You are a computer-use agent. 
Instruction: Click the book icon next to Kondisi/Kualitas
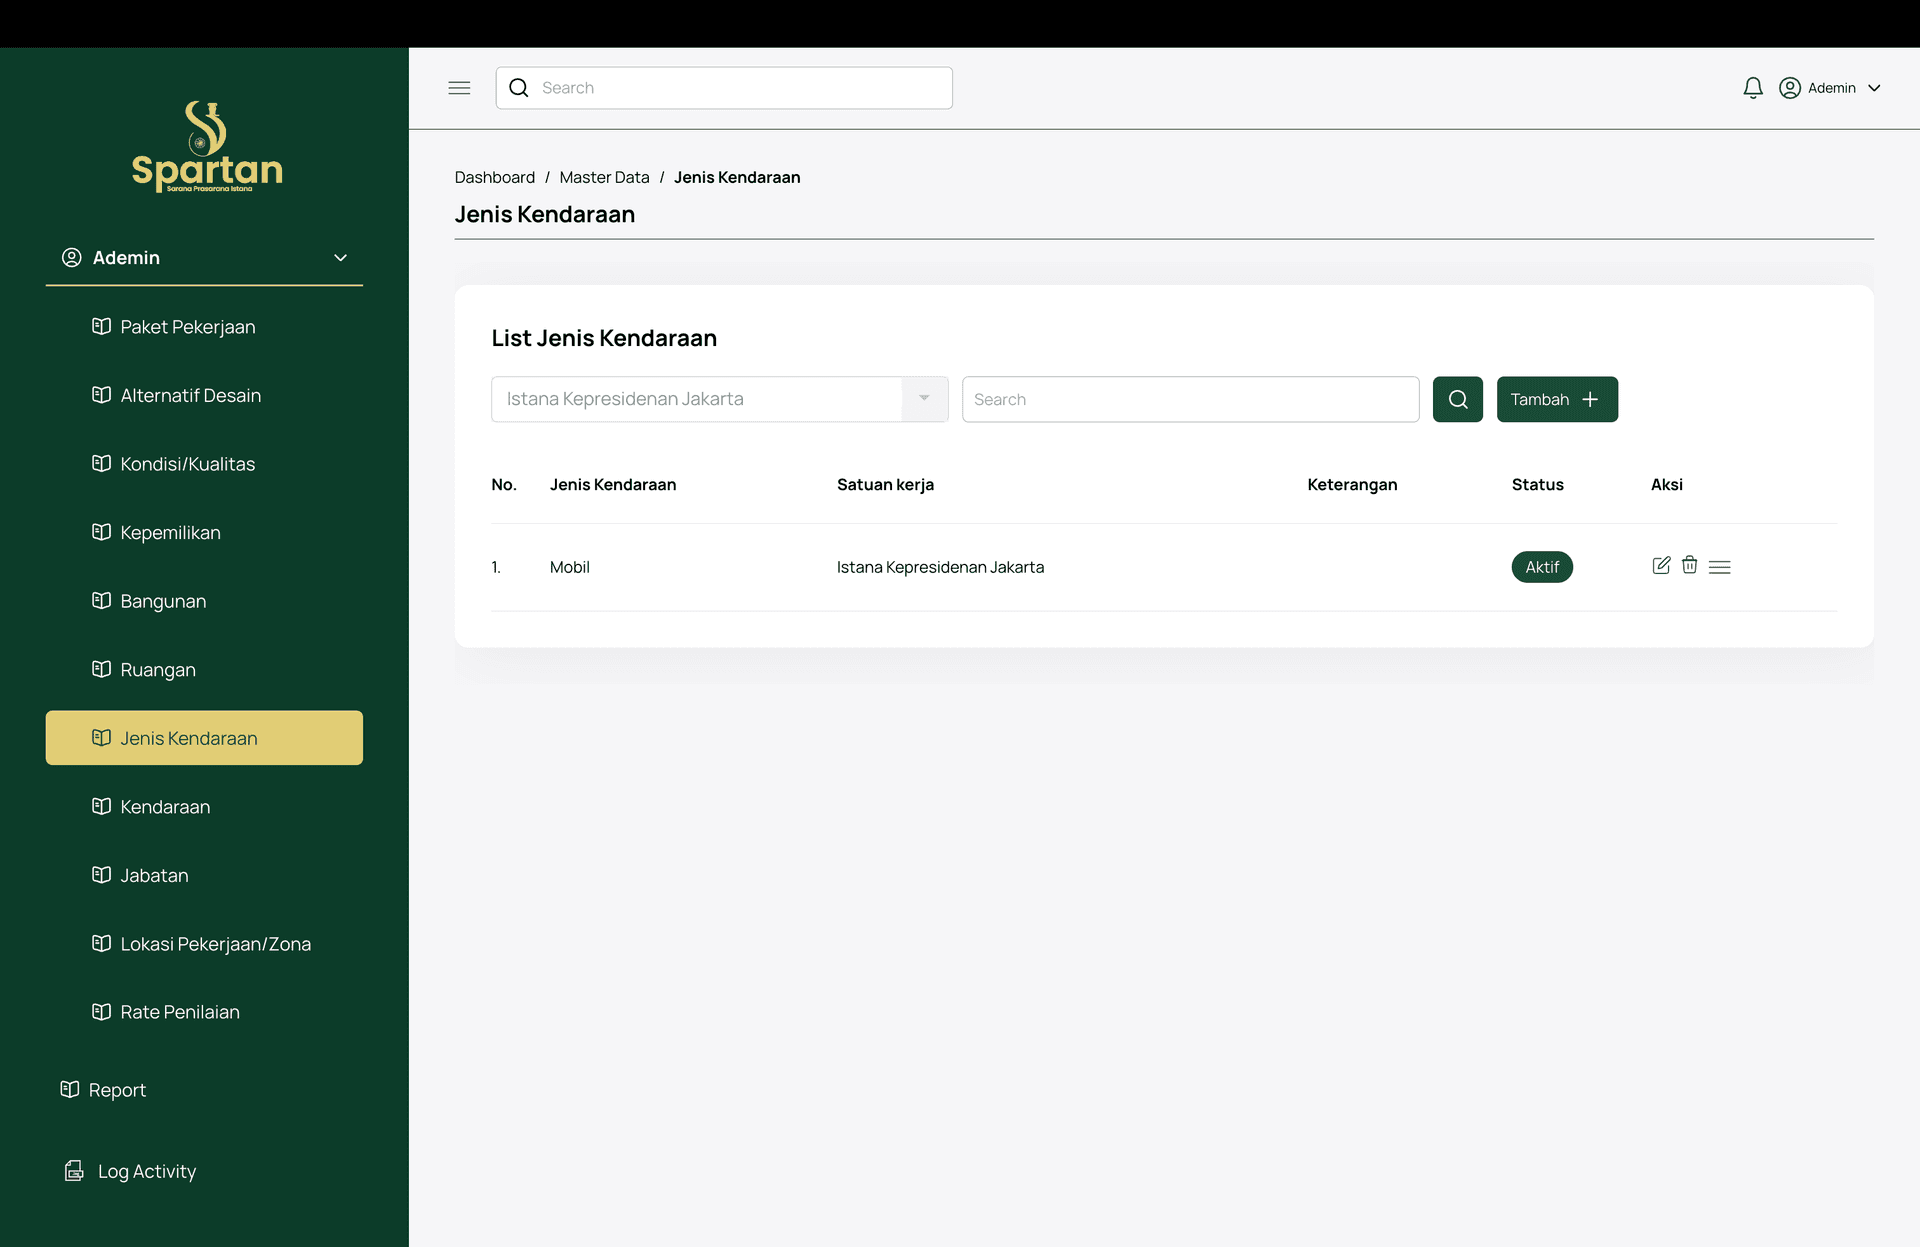coord(101,463)
